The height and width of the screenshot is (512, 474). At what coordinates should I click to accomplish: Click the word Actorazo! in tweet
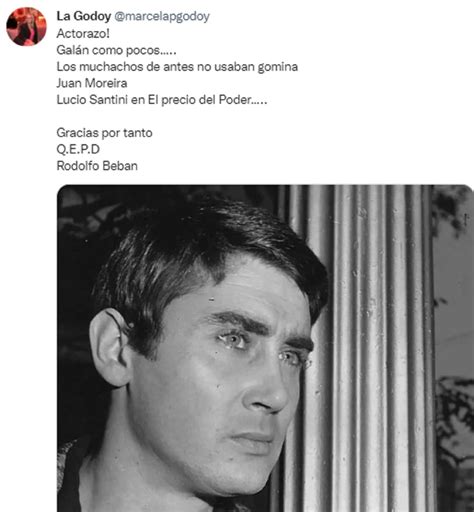coord(83,33)
